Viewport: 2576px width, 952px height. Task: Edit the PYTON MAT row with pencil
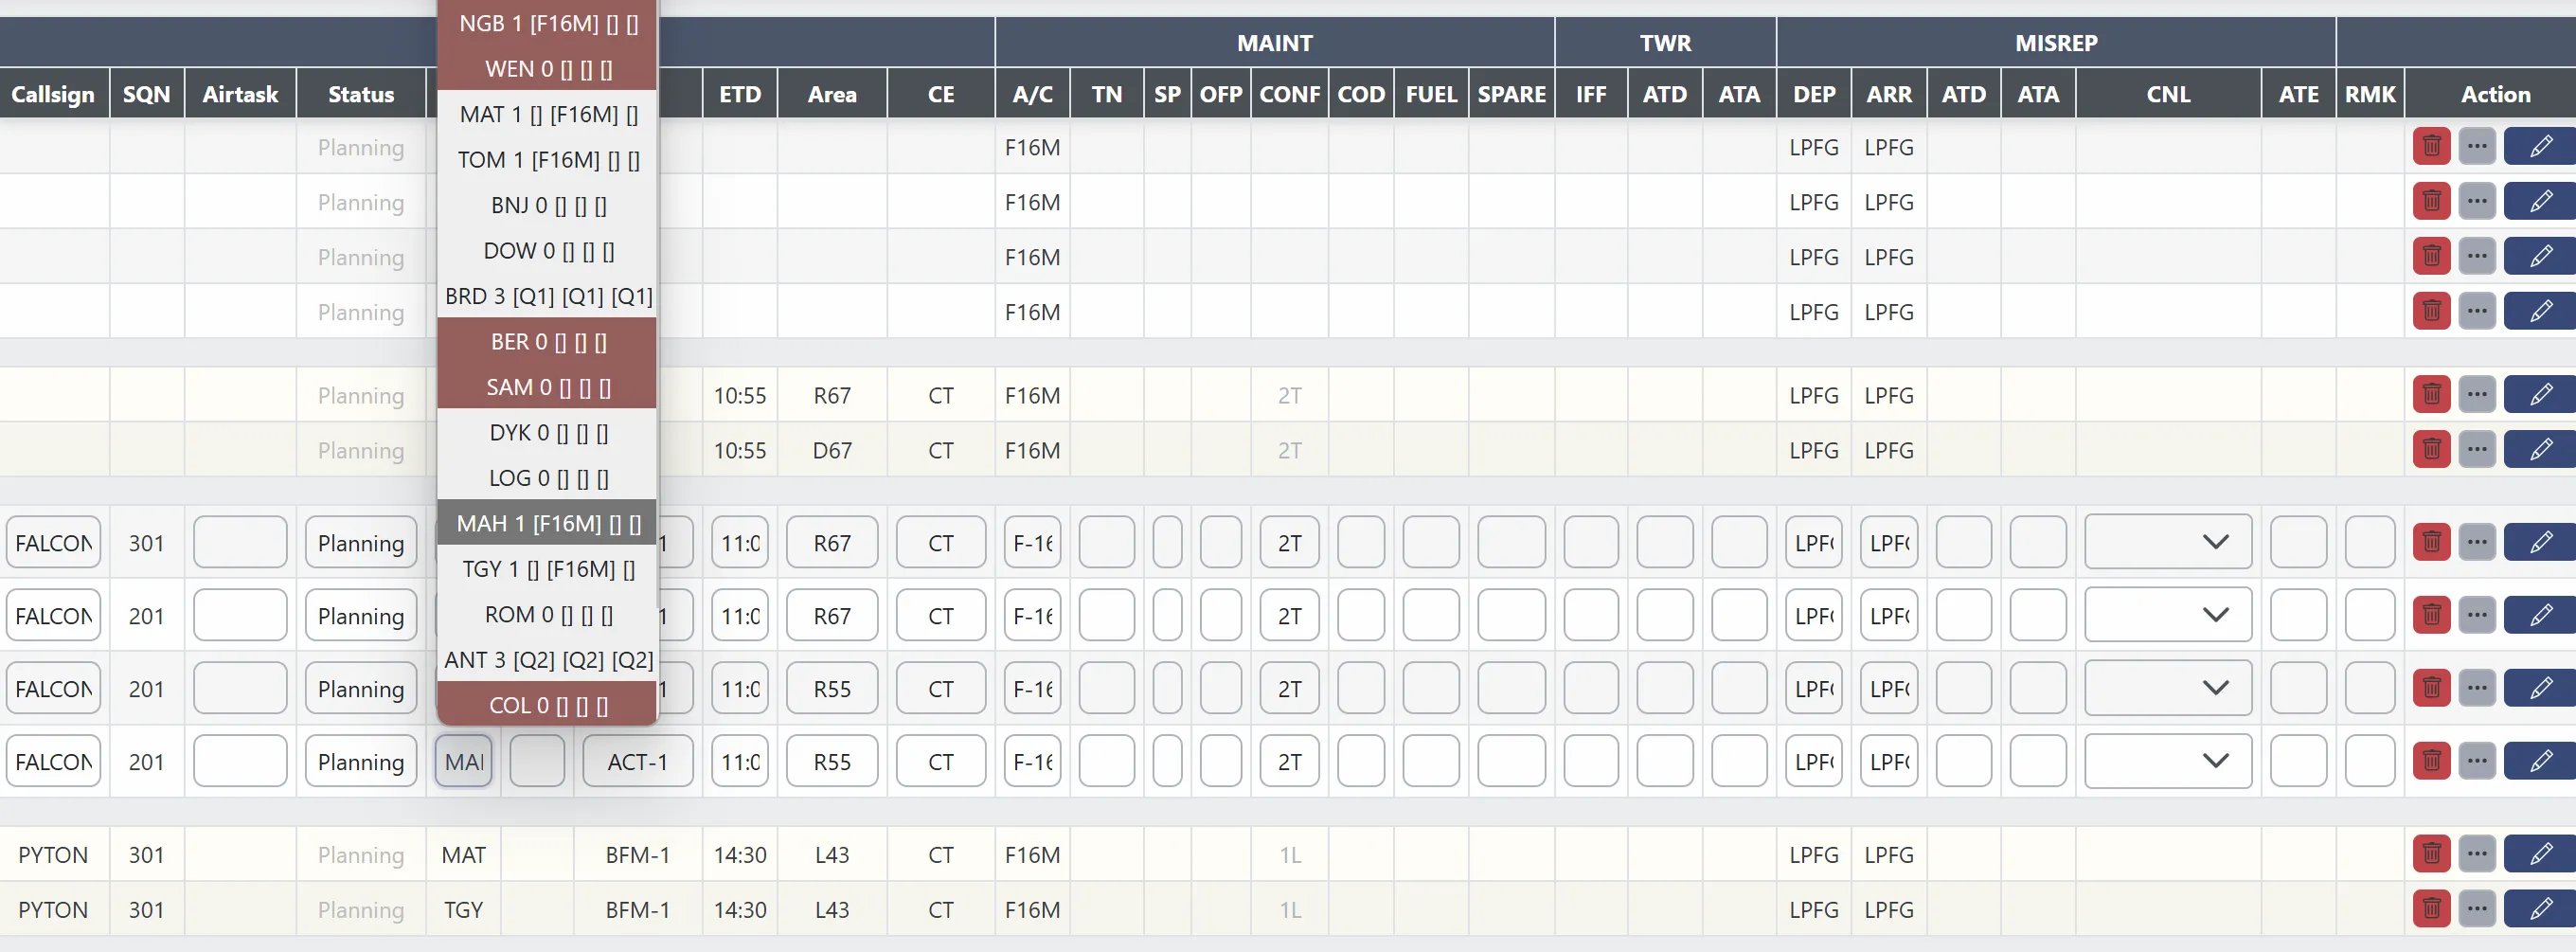tap(2539, 855)
